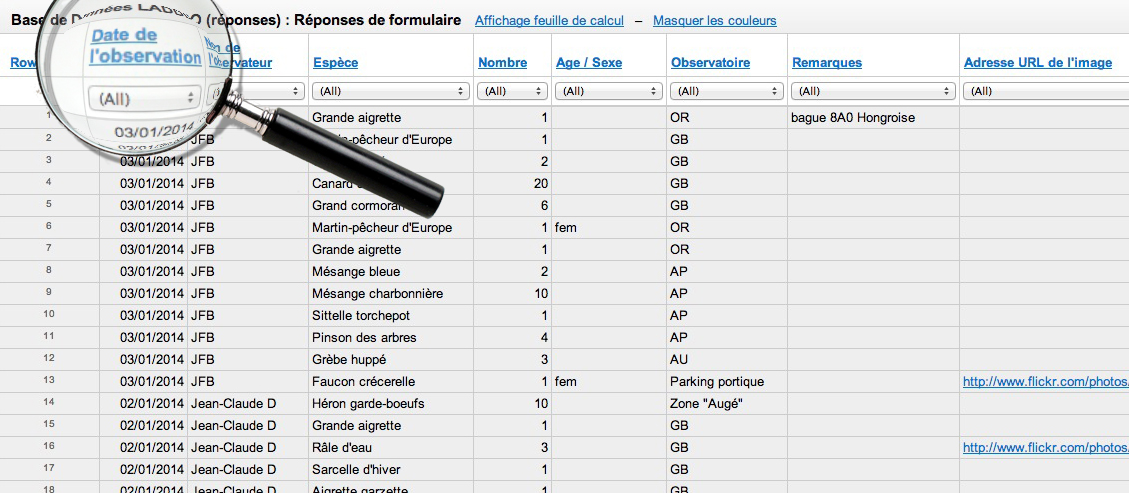The height and width of the screenshot is (493, 1129).
Task: Expand the Remarques filter dropdown
Action: [873, 91]
